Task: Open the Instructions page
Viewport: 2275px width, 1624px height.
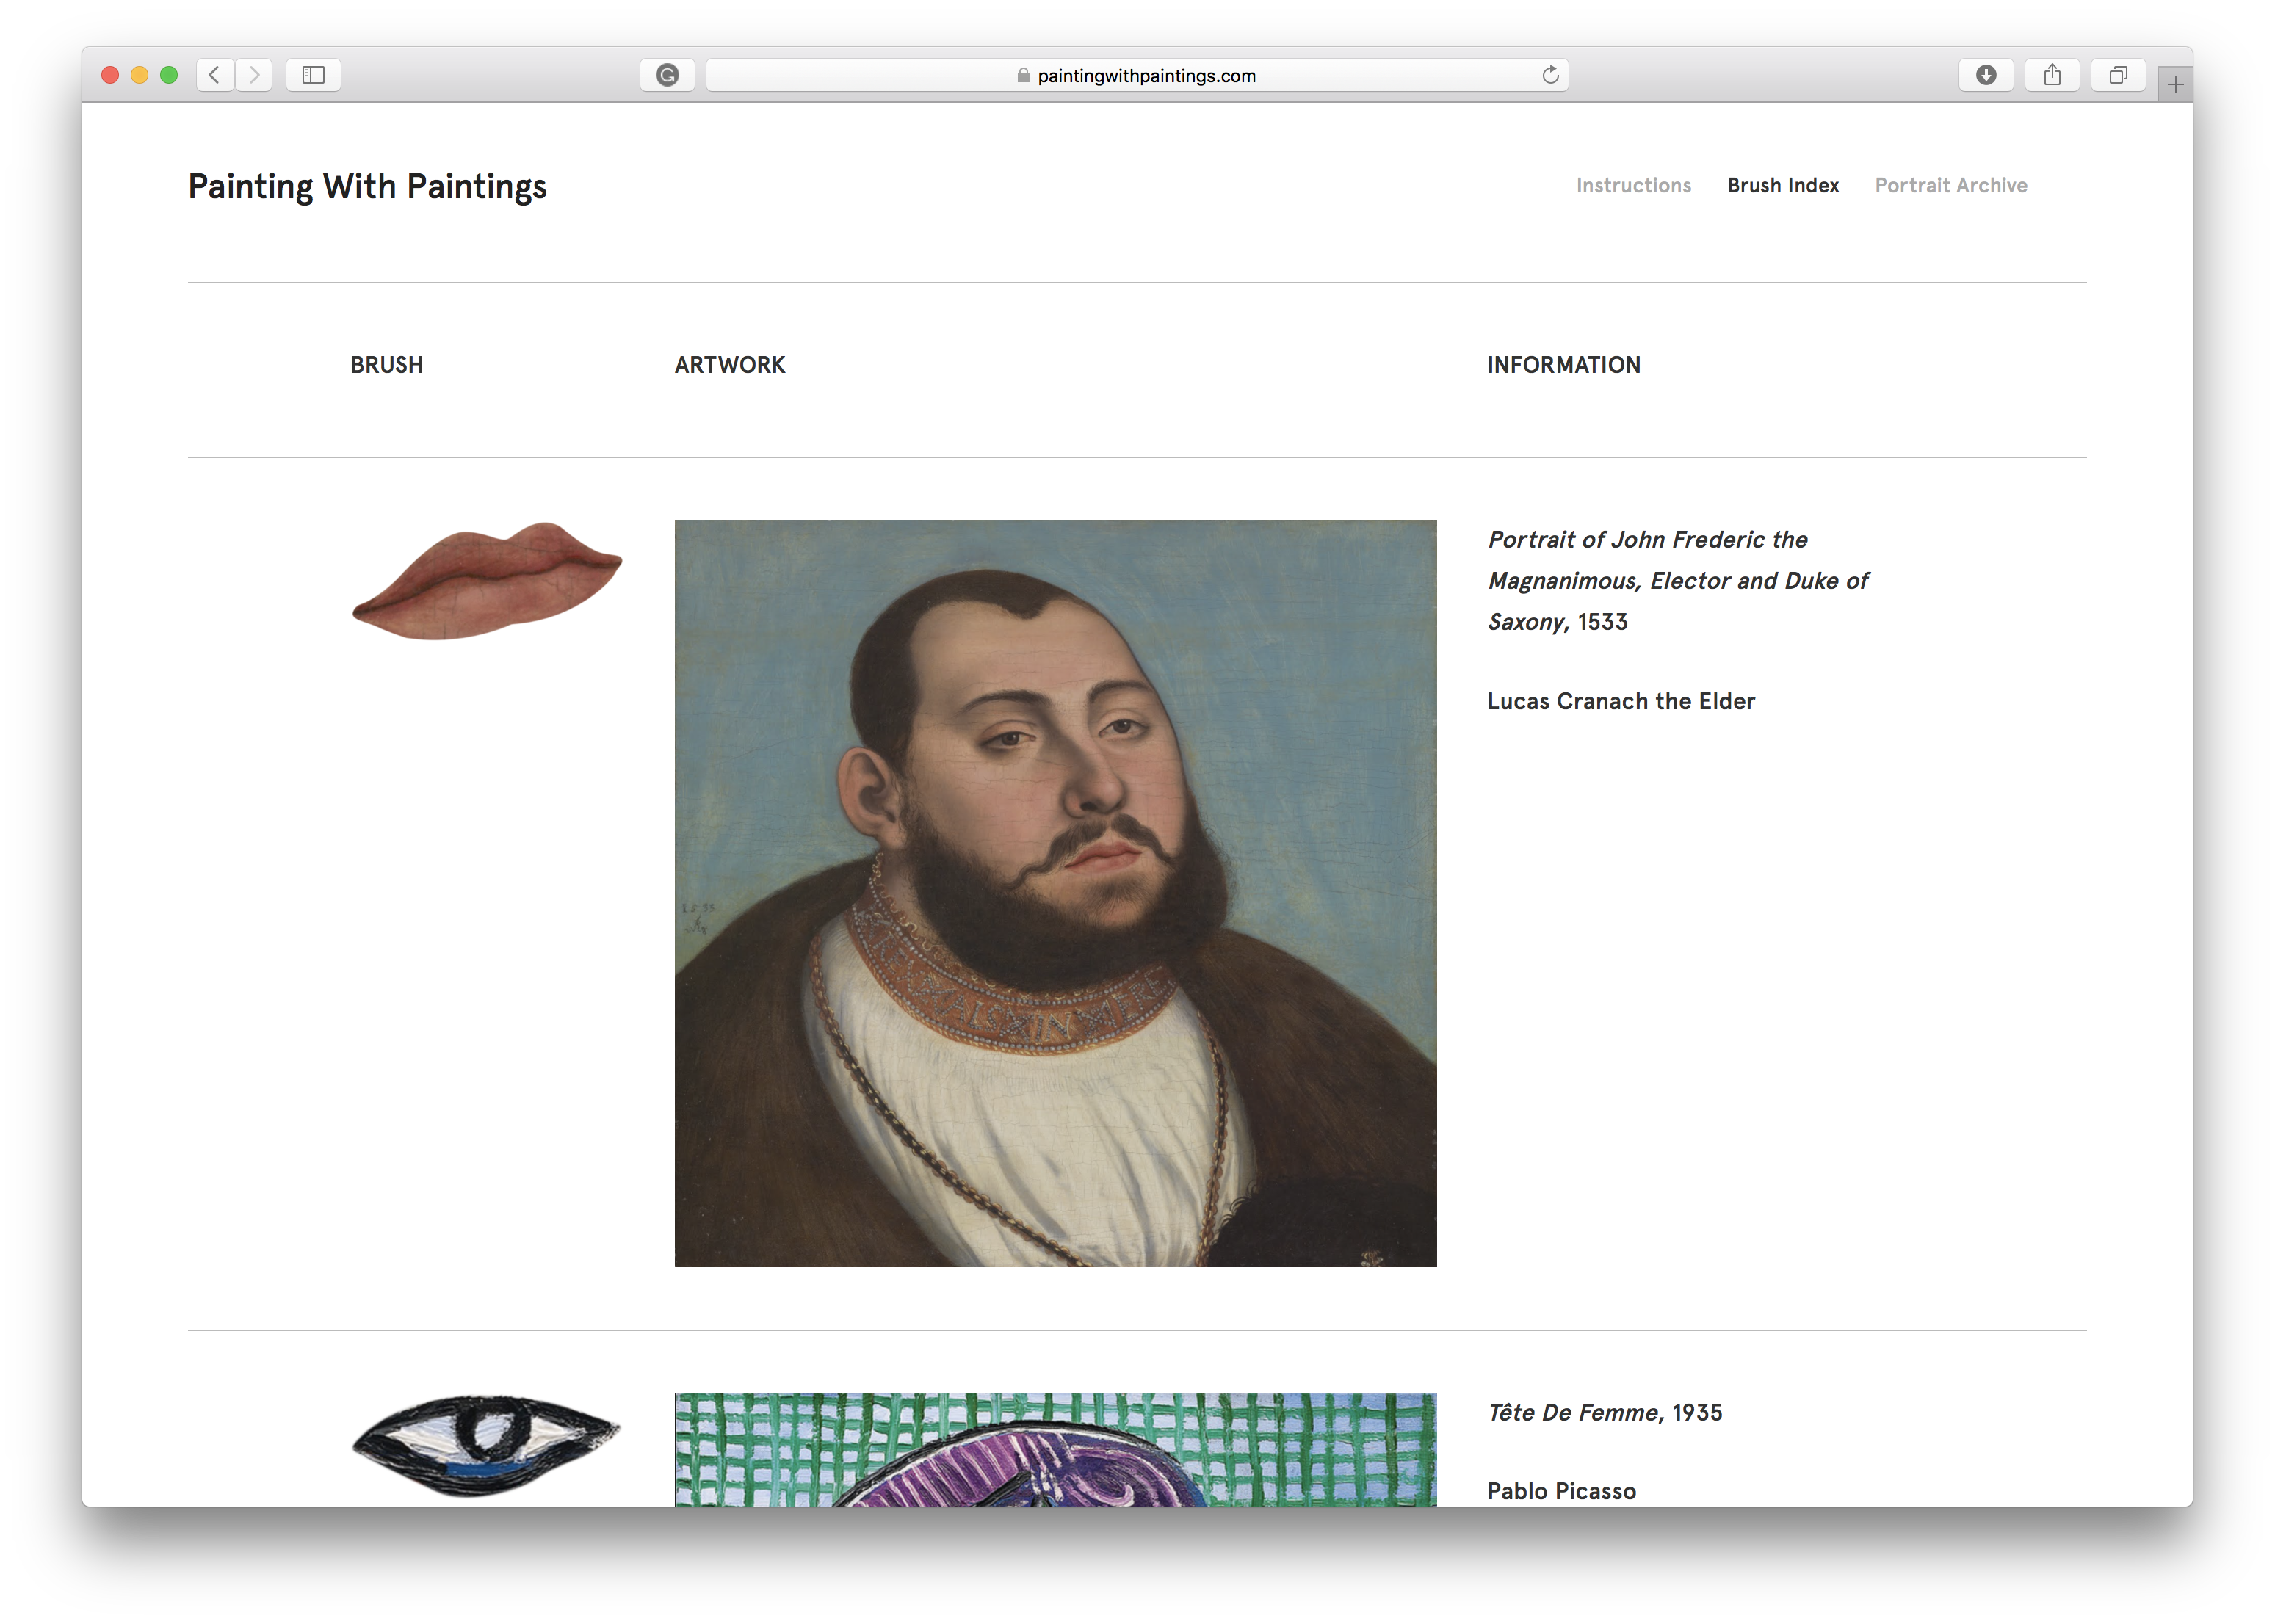Action: [x=1633, y=185]
